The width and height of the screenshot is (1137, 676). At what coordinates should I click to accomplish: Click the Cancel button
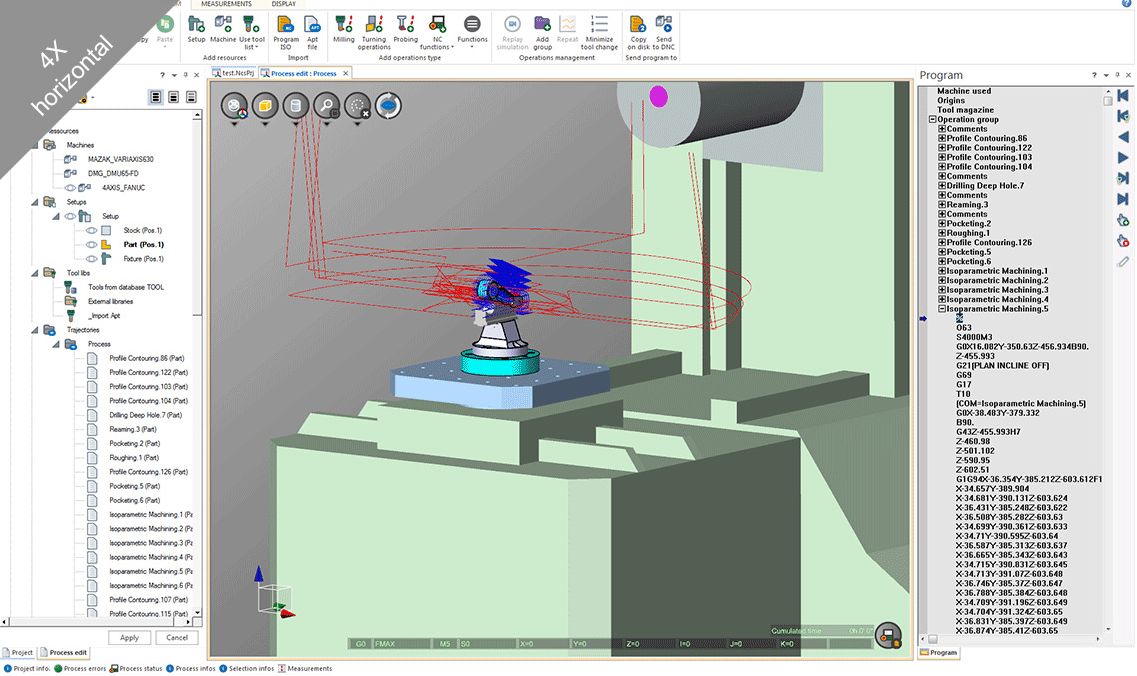pos(177,637)
